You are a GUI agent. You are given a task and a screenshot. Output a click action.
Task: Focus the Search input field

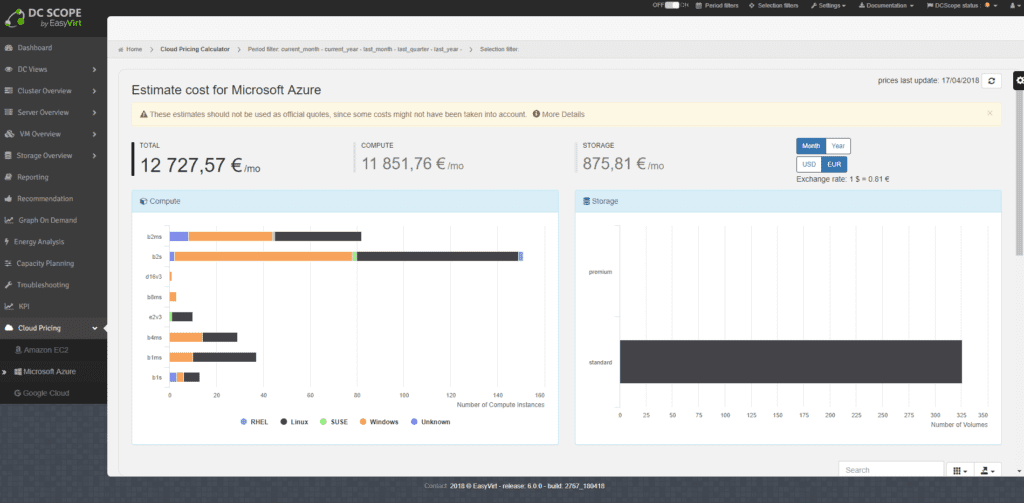[x=891, y=470]
